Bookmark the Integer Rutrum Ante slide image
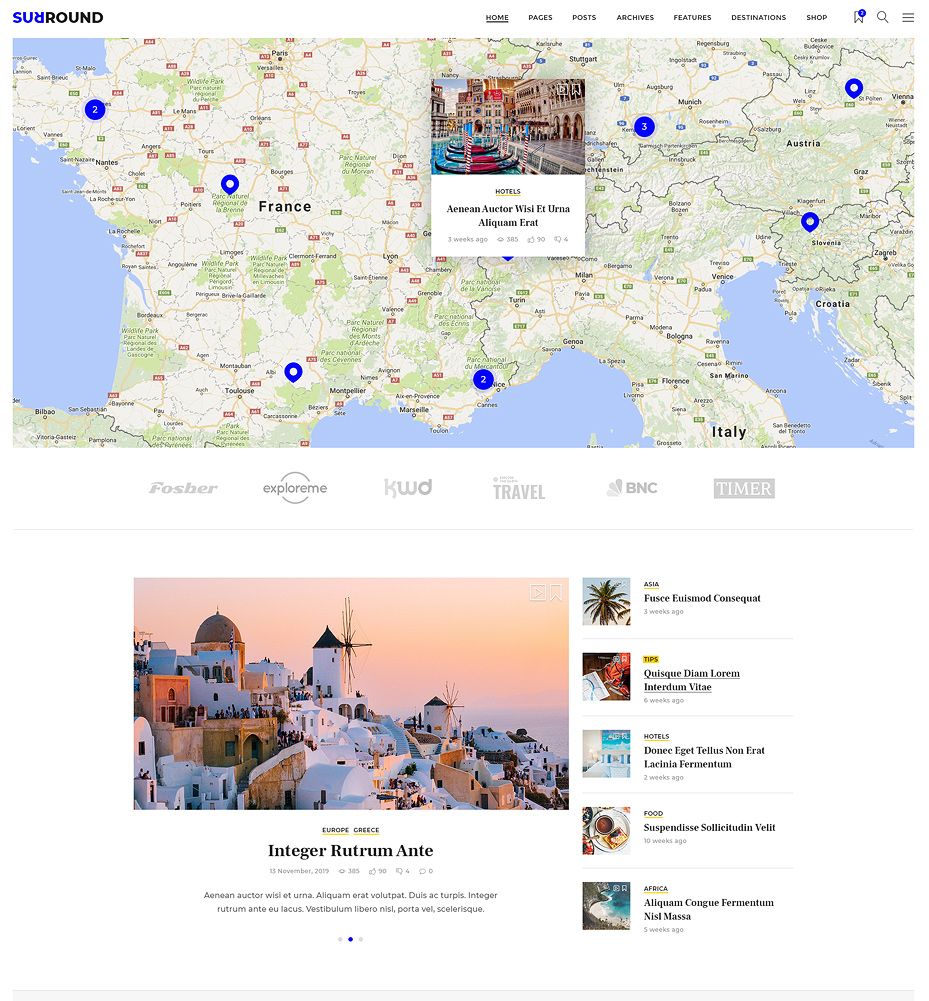The width and height of the screenshot is (929, 1001). pyautogui.click(x=556, y=592)
